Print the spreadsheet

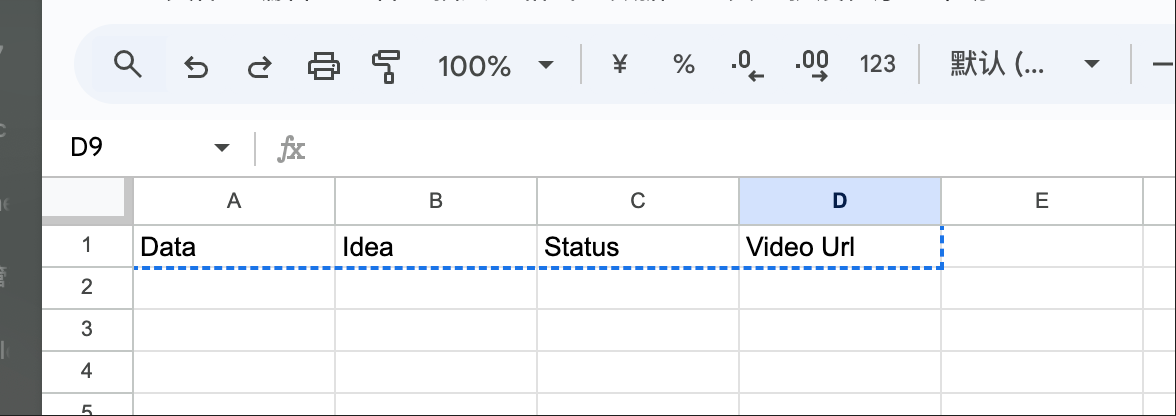click(x=324, y=66)
